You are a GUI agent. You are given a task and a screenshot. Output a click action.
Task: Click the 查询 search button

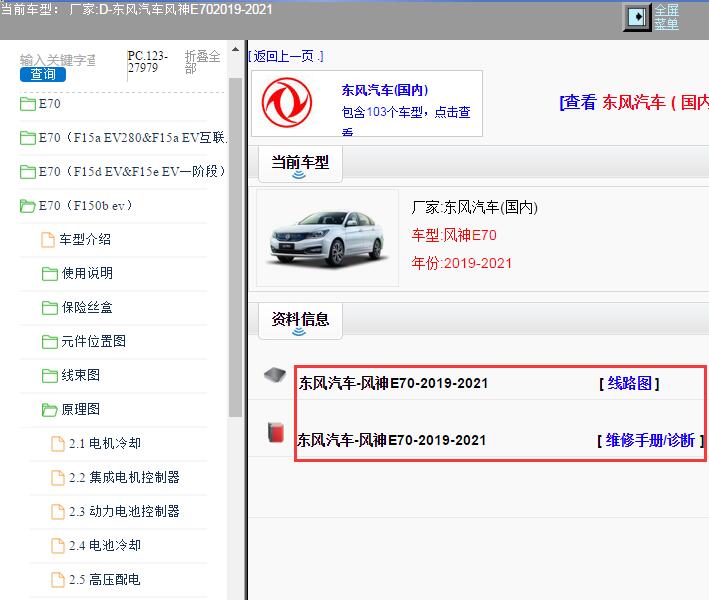[x=43, y=74]
